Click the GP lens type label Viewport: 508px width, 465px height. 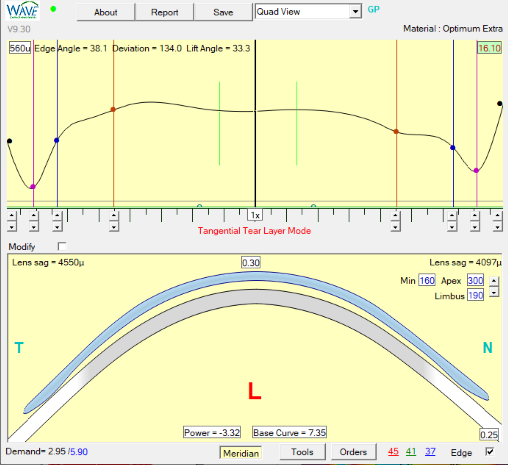point(373,9)
